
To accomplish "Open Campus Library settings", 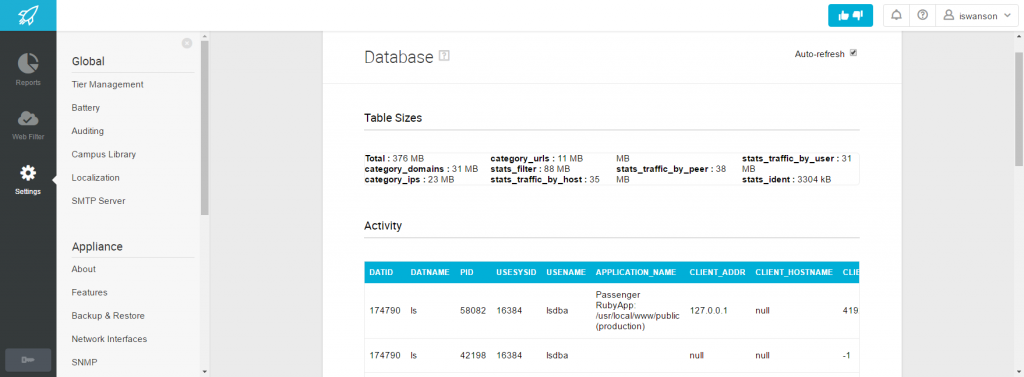I will tap(104, 154).
